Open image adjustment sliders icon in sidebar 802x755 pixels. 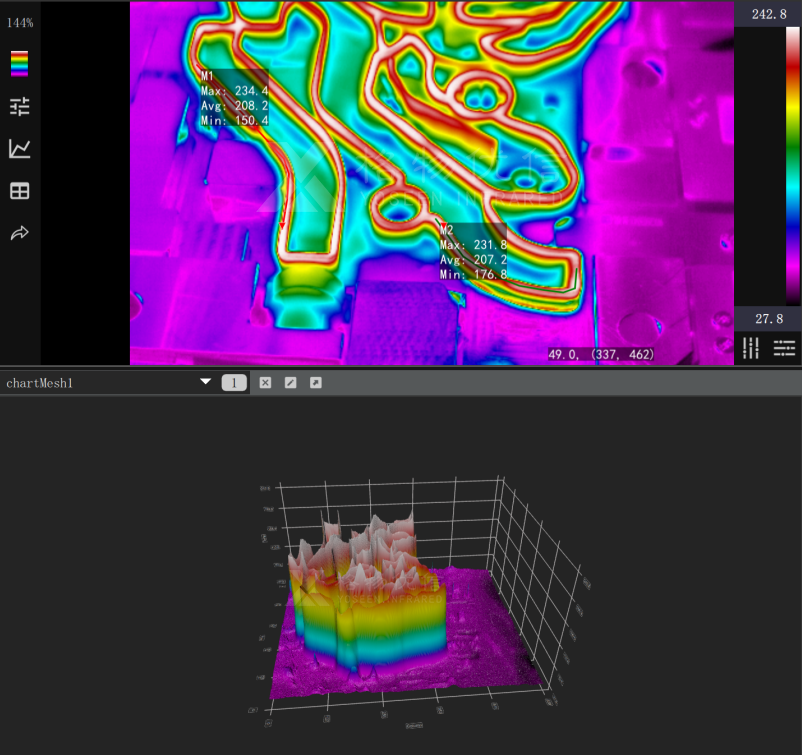[x=19, y=106]
